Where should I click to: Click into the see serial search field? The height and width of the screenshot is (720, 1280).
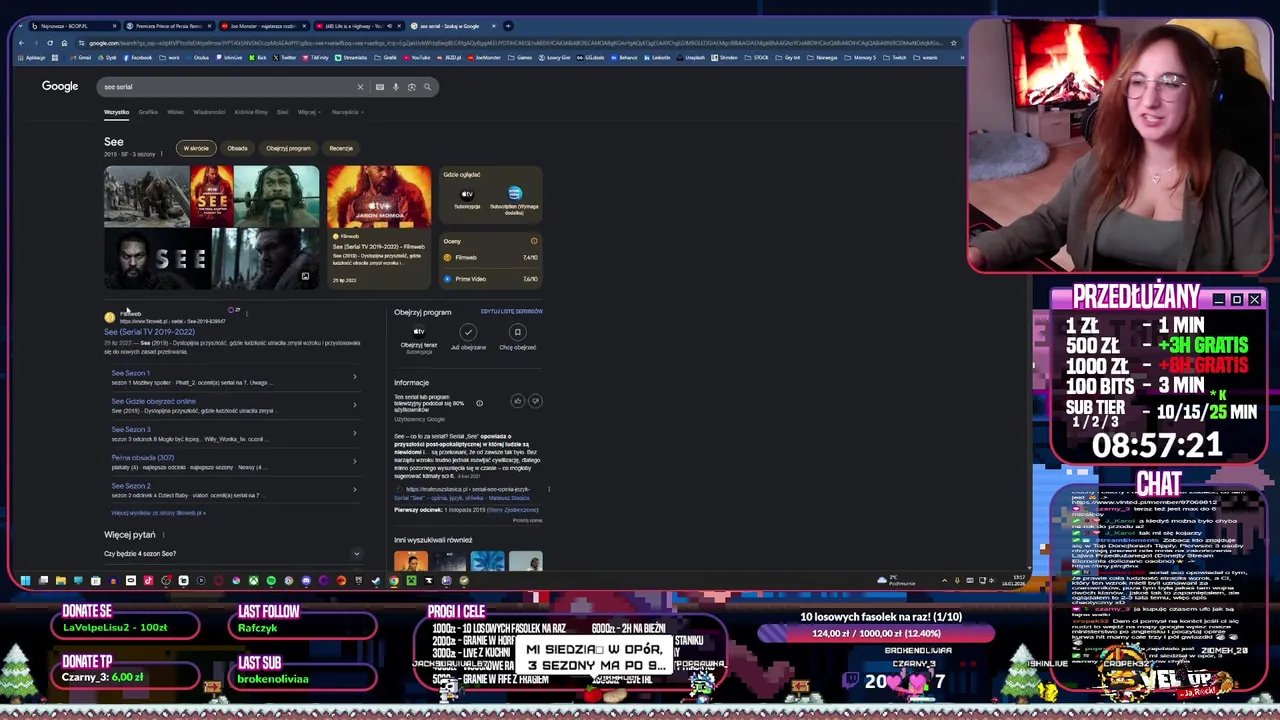coord(228,87)
